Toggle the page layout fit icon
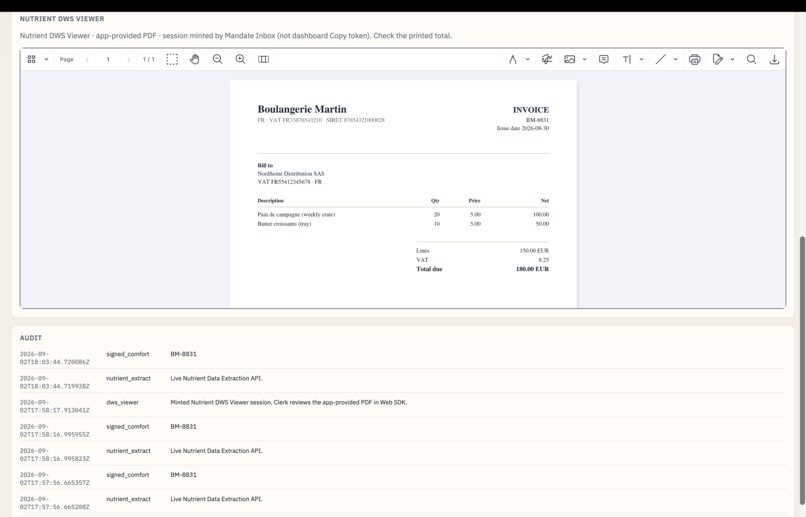 coord(263,59)
